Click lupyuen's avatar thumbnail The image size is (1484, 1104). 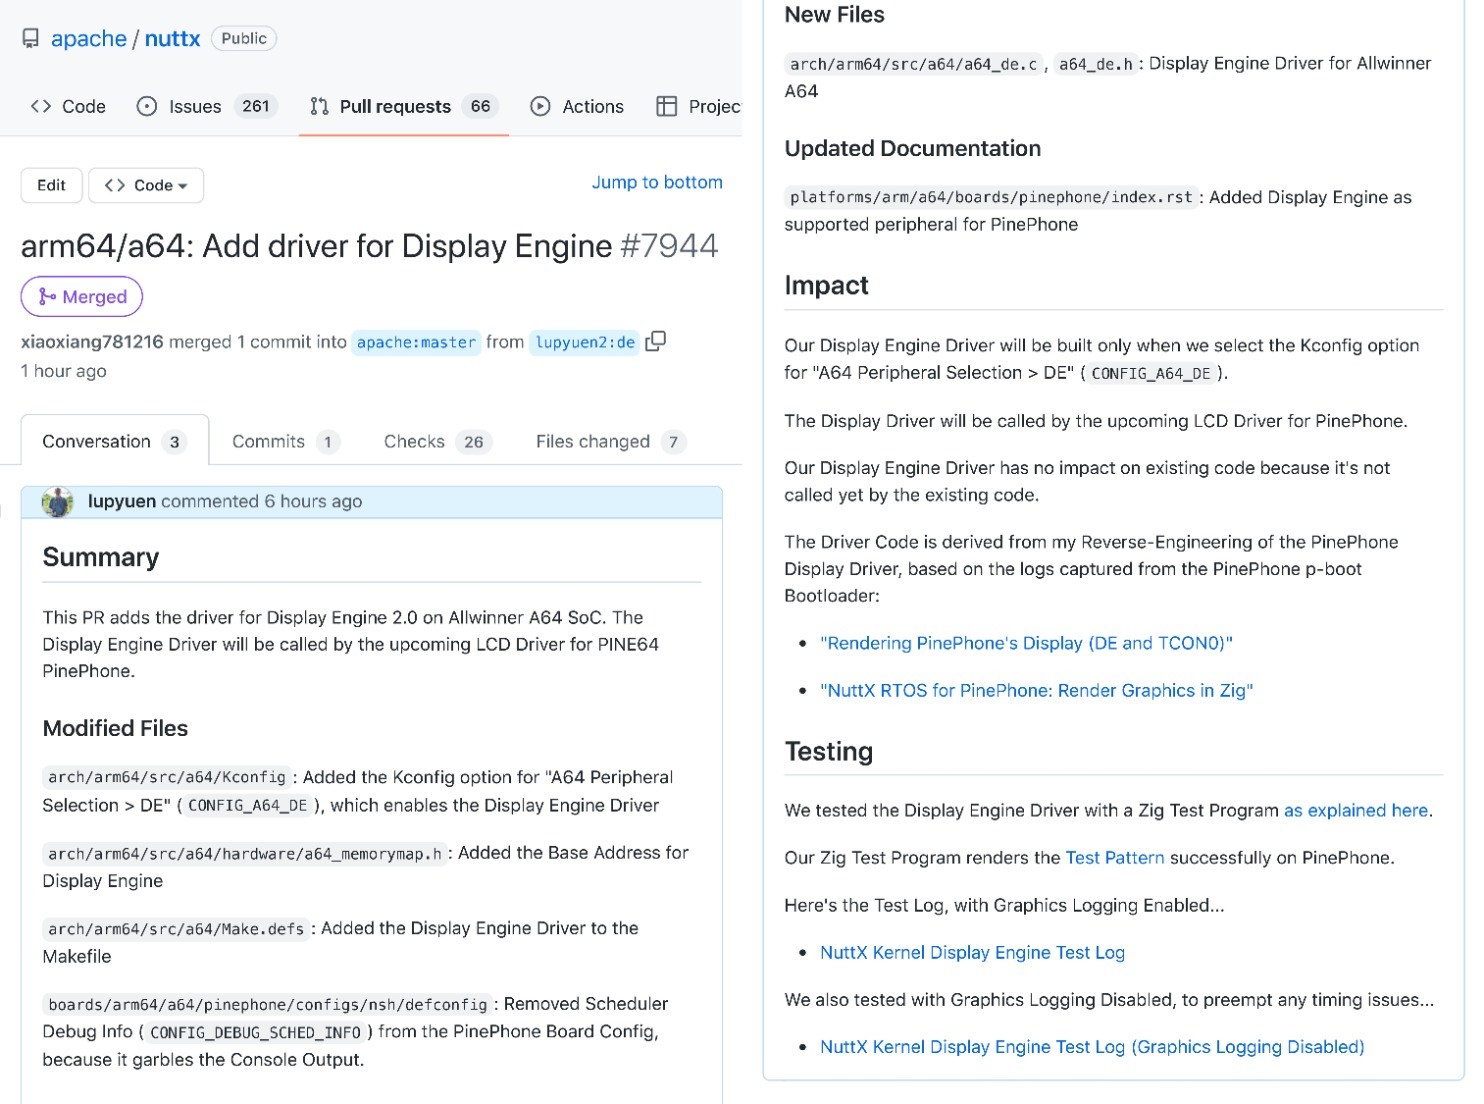[x=58, y=502]
